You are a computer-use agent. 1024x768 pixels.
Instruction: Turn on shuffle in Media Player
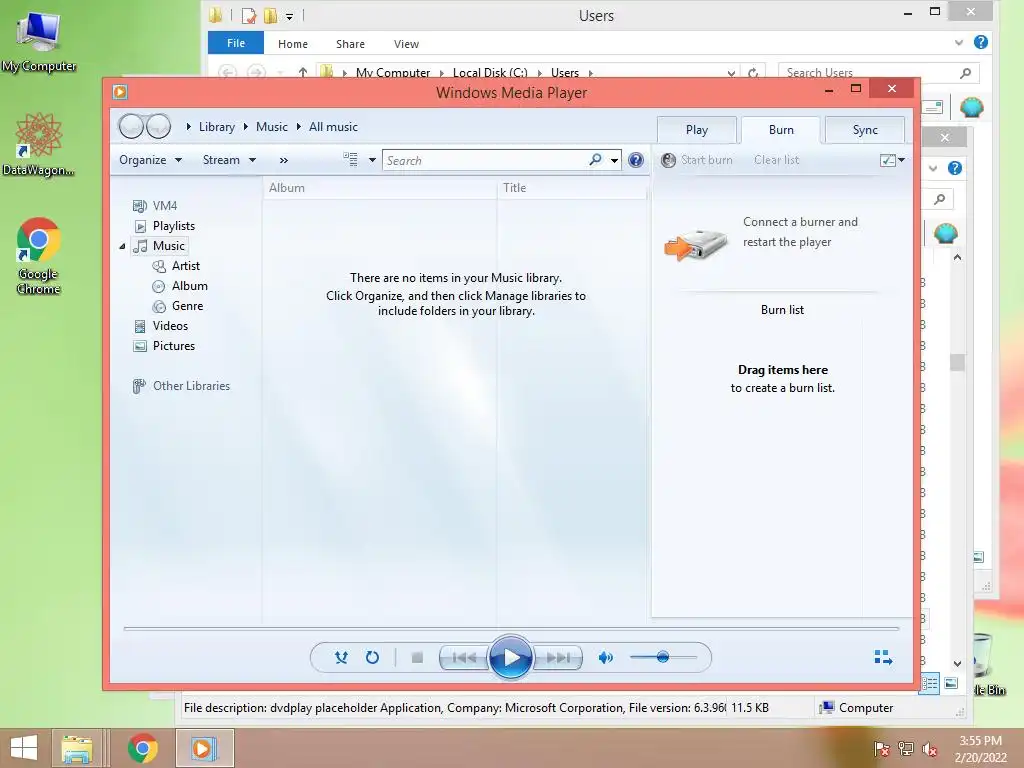tap(341, 658)
